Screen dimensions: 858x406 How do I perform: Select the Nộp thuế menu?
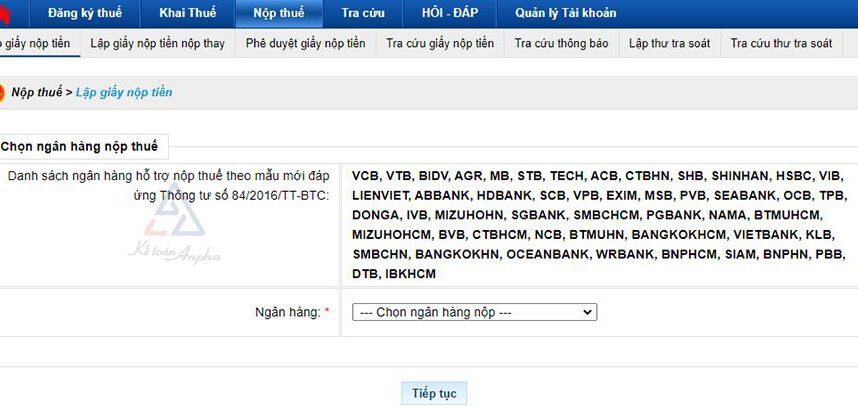click(279, 13)
